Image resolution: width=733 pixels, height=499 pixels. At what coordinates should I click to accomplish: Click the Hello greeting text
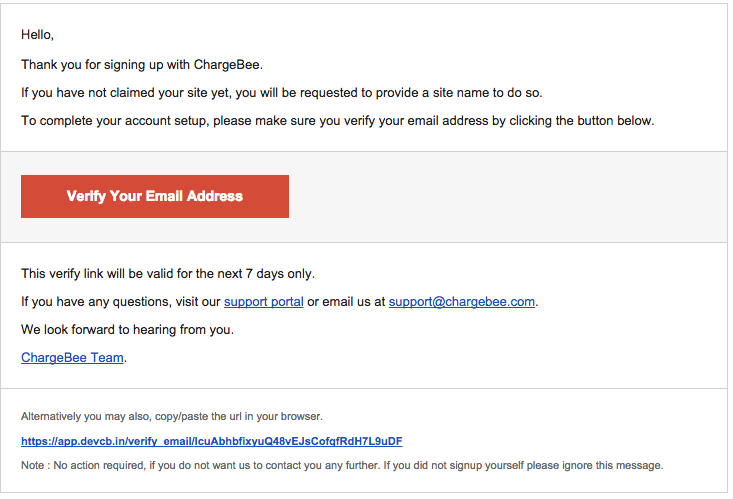point(37,35)
